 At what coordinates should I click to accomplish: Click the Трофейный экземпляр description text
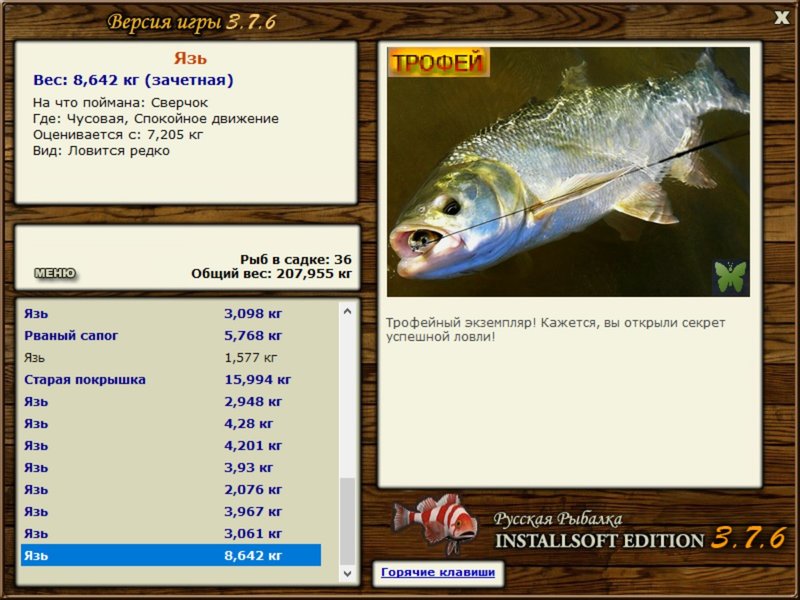pyautogui.click(x=555, y=330)
